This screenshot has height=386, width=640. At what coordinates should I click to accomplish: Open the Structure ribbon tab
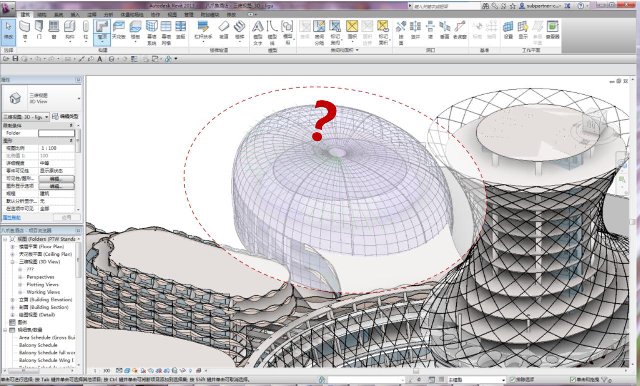pyautogui.click(x=42, y=14)
